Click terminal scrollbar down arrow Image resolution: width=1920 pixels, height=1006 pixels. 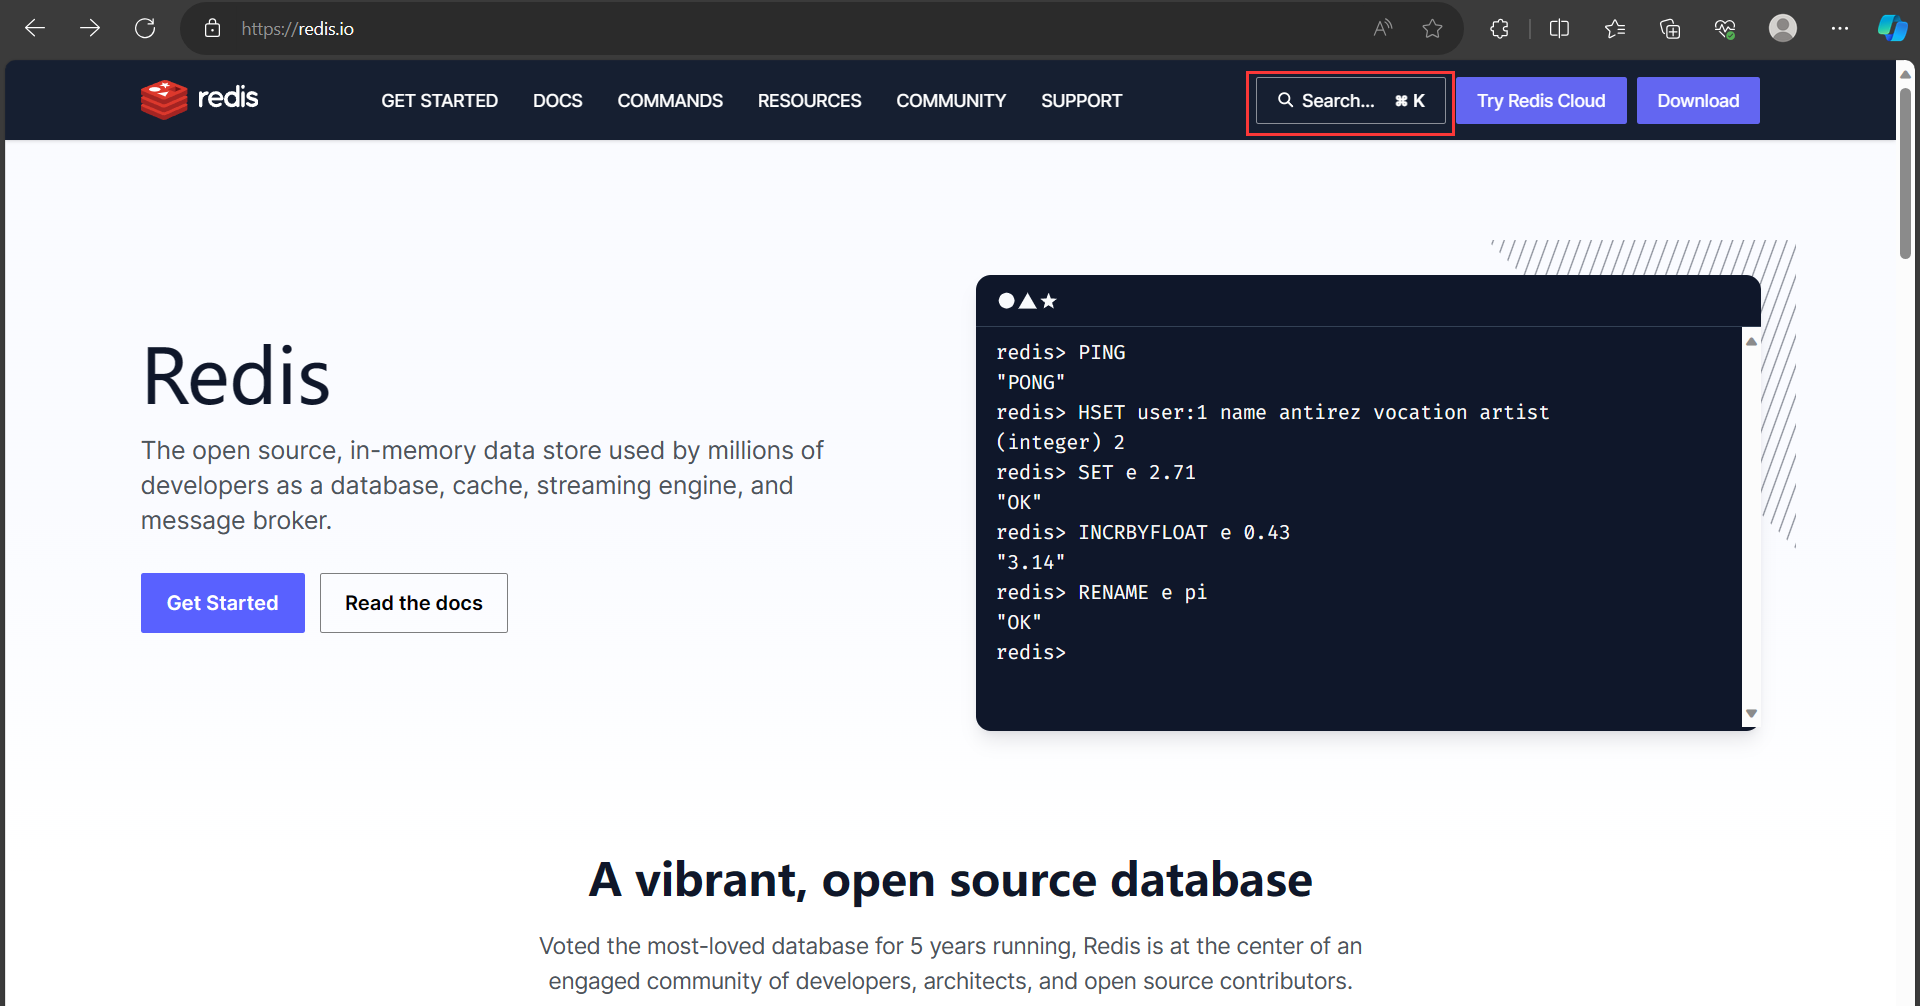(x=1751, y=713)
